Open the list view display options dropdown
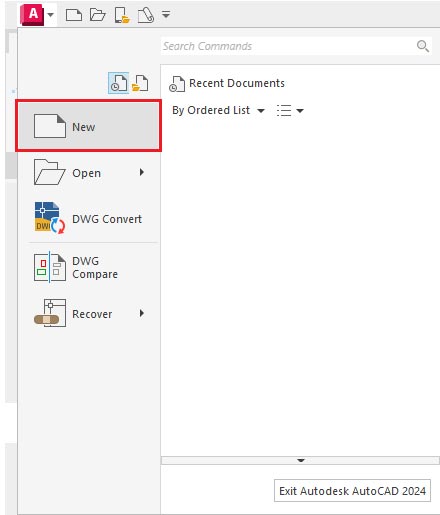Screen dimensions: 440x515 pos(290,110)
